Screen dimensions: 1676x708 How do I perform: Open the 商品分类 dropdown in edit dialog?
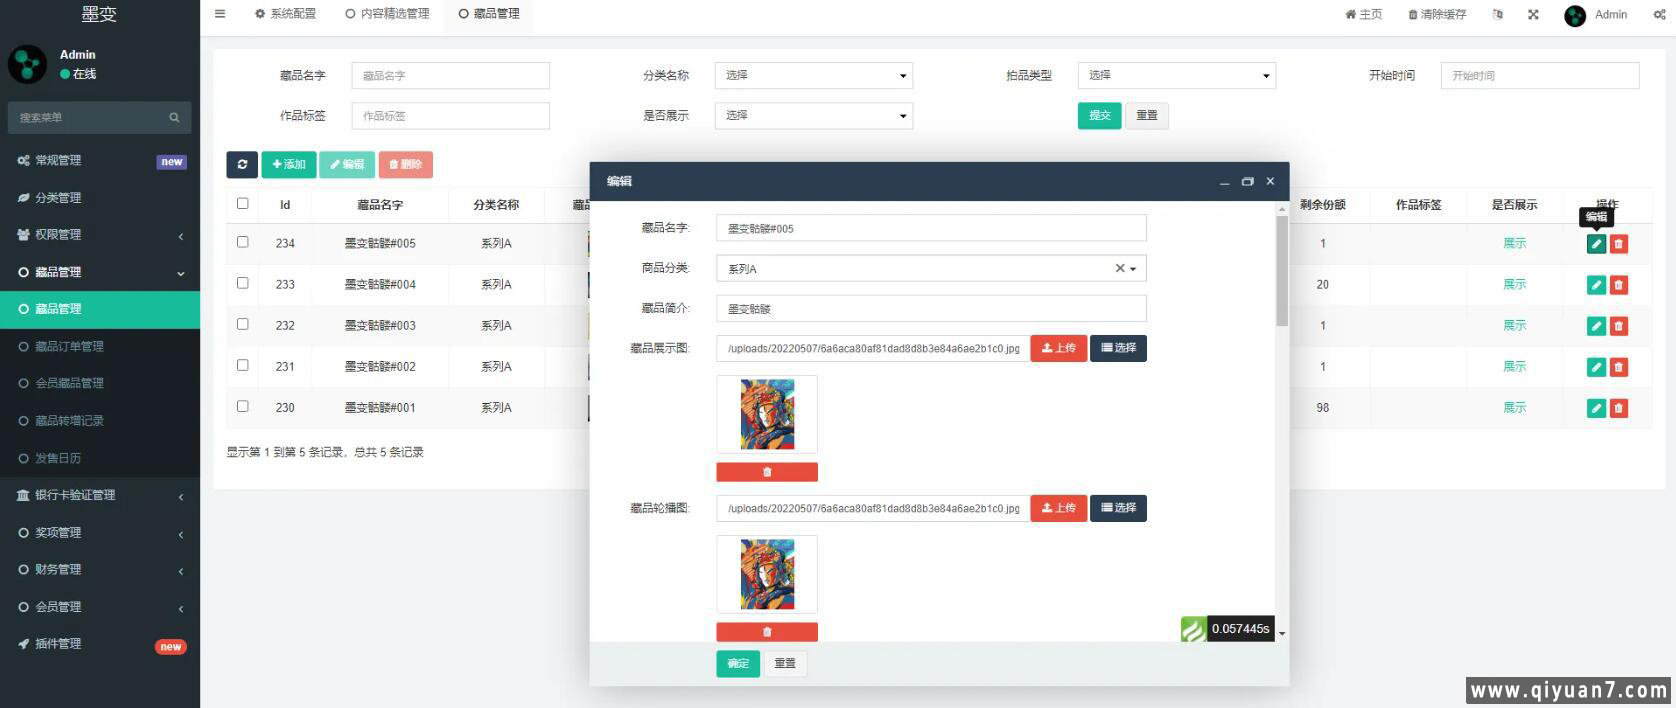[x=930, y=269]
